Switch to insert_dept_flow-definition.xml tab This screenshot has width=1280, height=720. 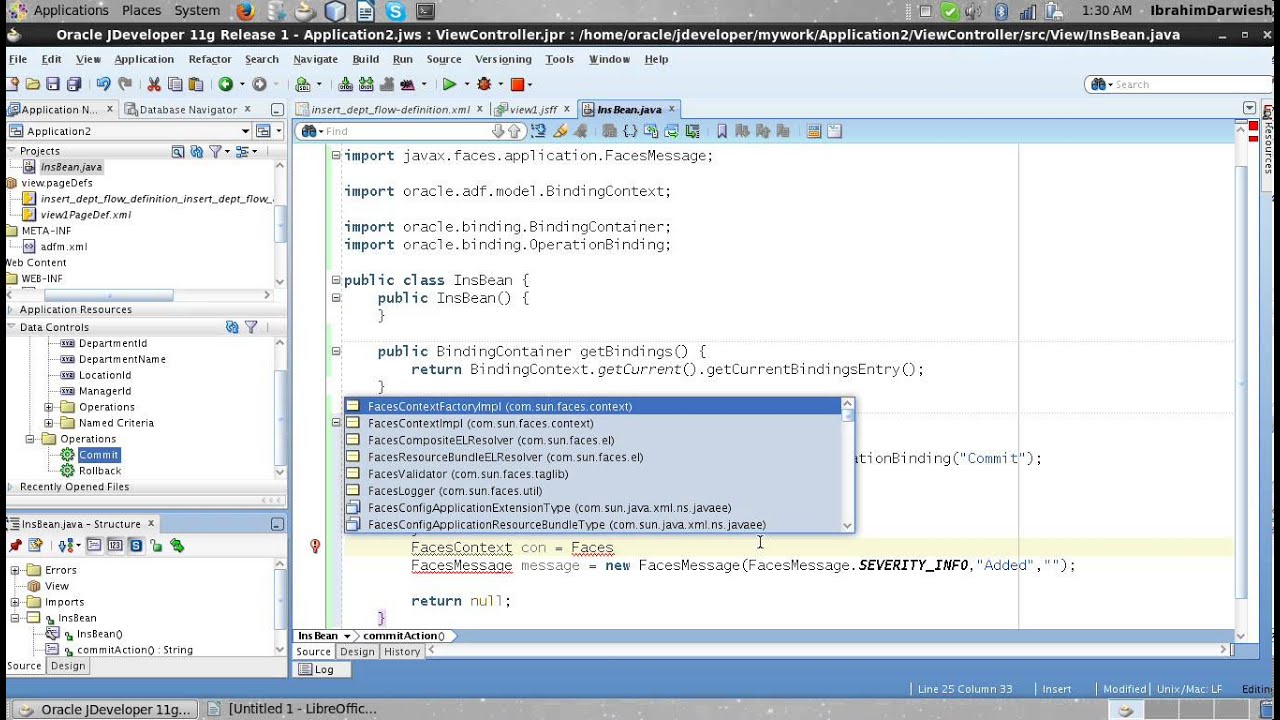pos(389,109)
